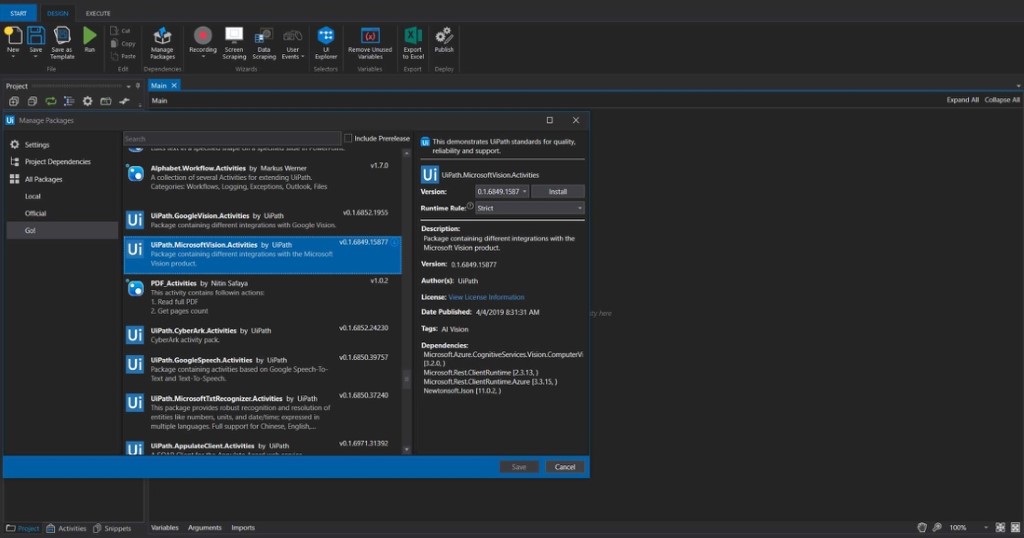Click the zoom magnifier icon in status bar

tap(937, 528)
